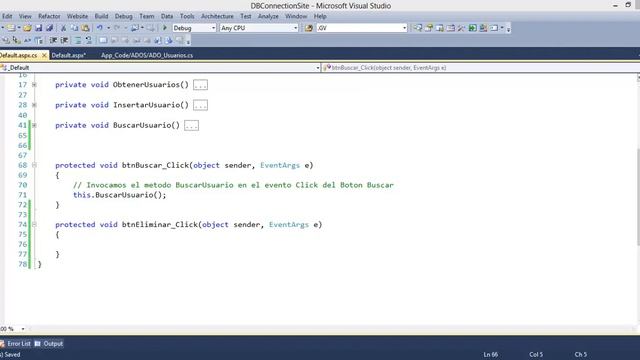Click the Ln 66 status bar indicator
Screen dimensions: 640x360
(490, 355)
